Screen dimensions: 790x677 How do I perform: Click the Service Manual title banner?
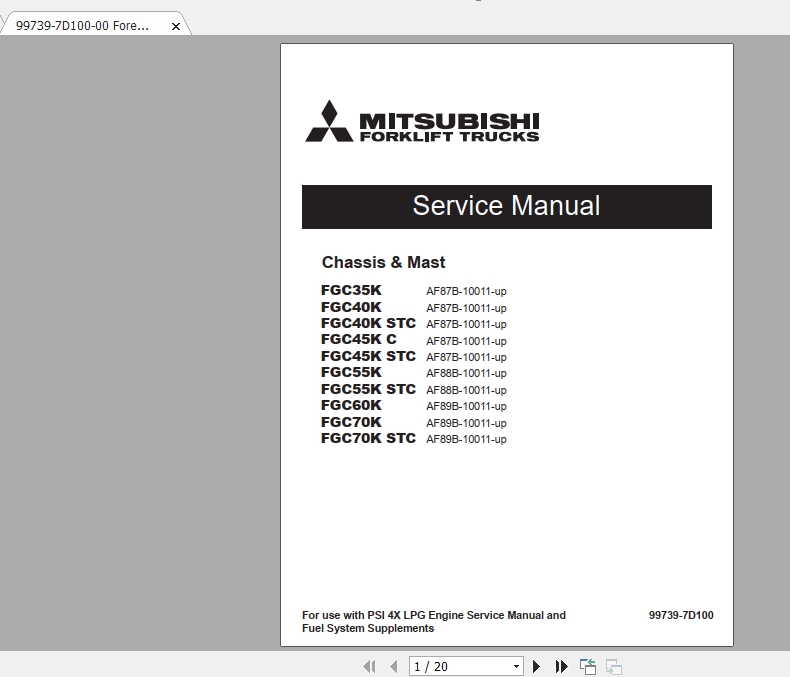pyautogui.click(x=507, y=207)
